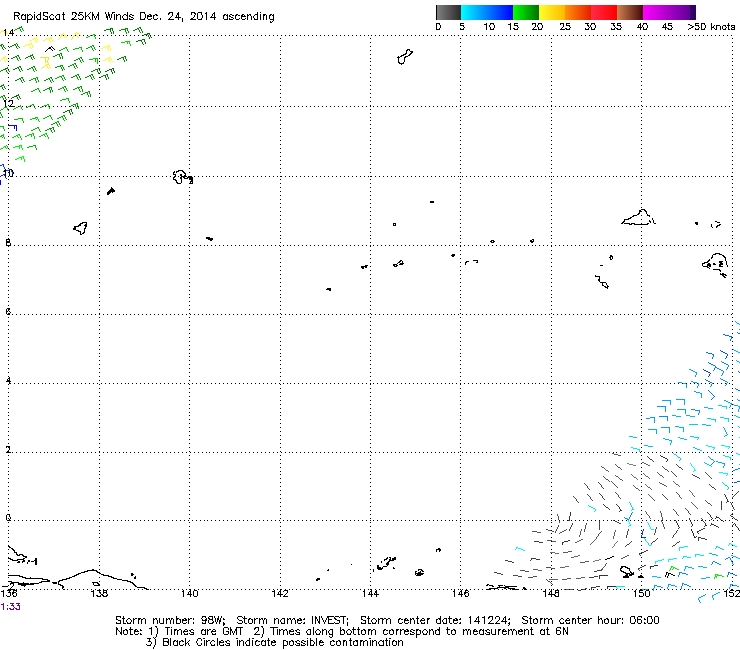Click the longitude axis label '138'
Screen dimensions: 740x650
point(99,594)
